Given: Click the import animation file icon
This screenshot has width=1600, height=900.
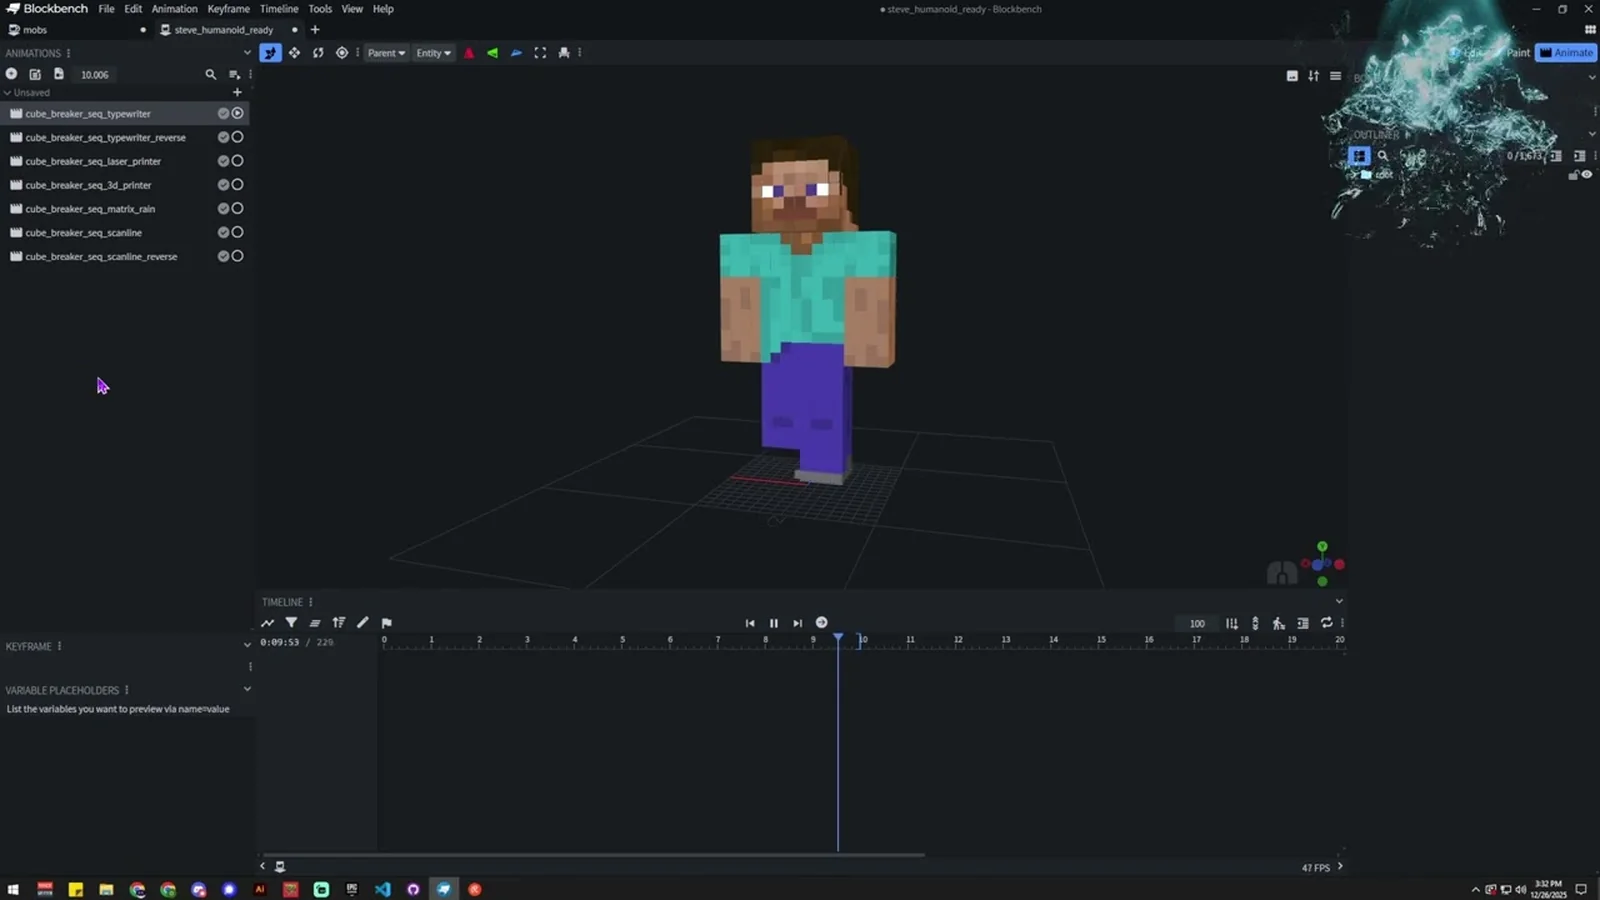Looking at the screenshot, I should coord(59,74).
